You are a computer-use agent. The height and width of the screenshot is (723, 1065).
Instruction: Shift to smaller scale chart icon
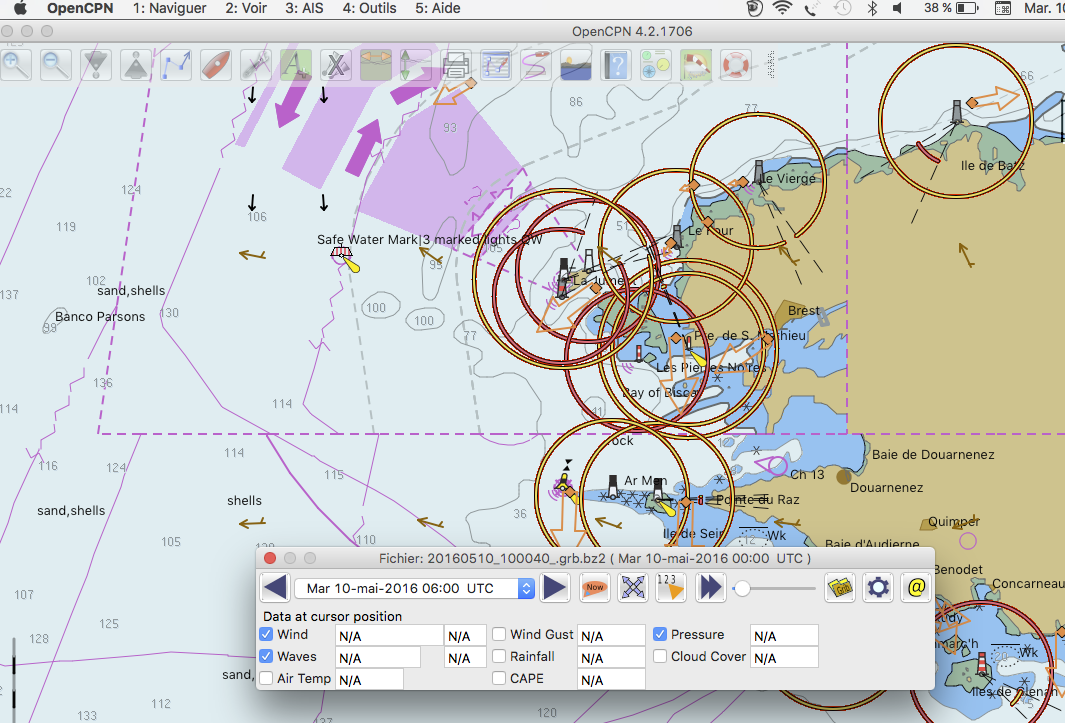tap(136, 65)
